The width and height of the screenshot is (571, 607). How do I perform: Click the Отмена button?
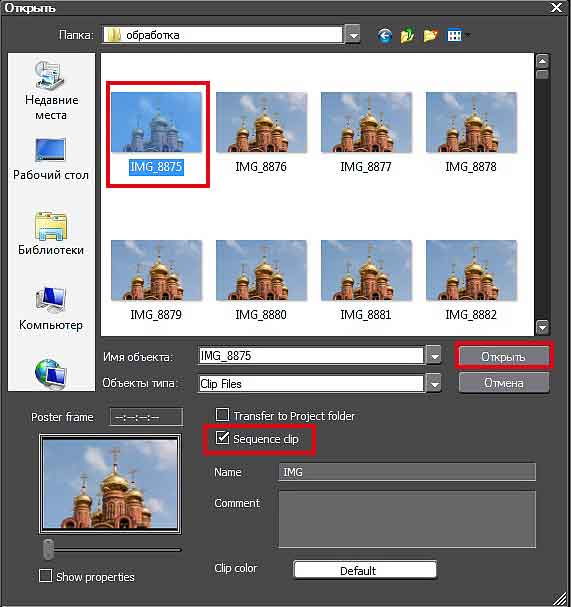tap(504, 383)
